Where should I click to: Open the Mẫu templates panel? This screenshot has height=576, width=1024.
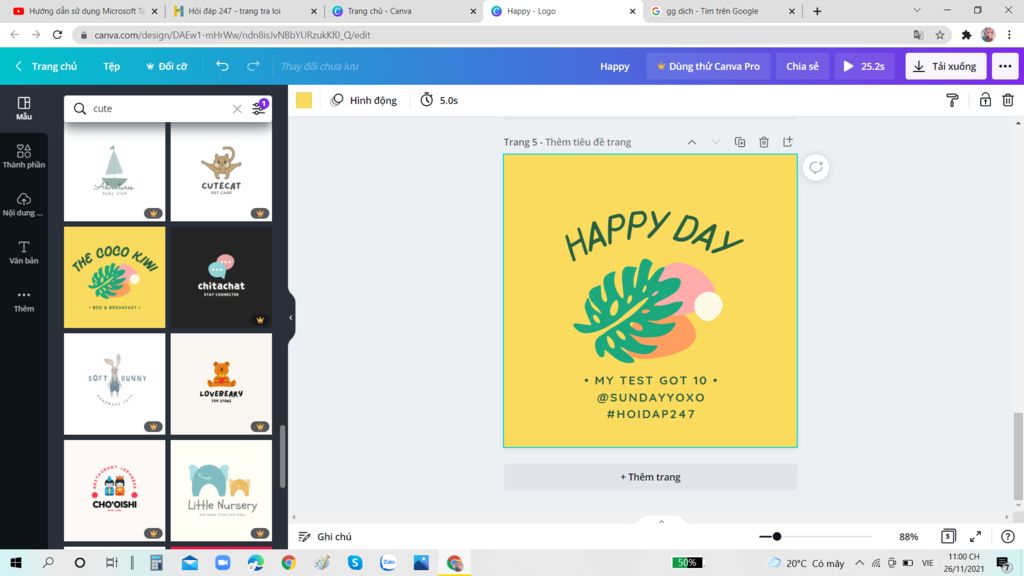24,108
